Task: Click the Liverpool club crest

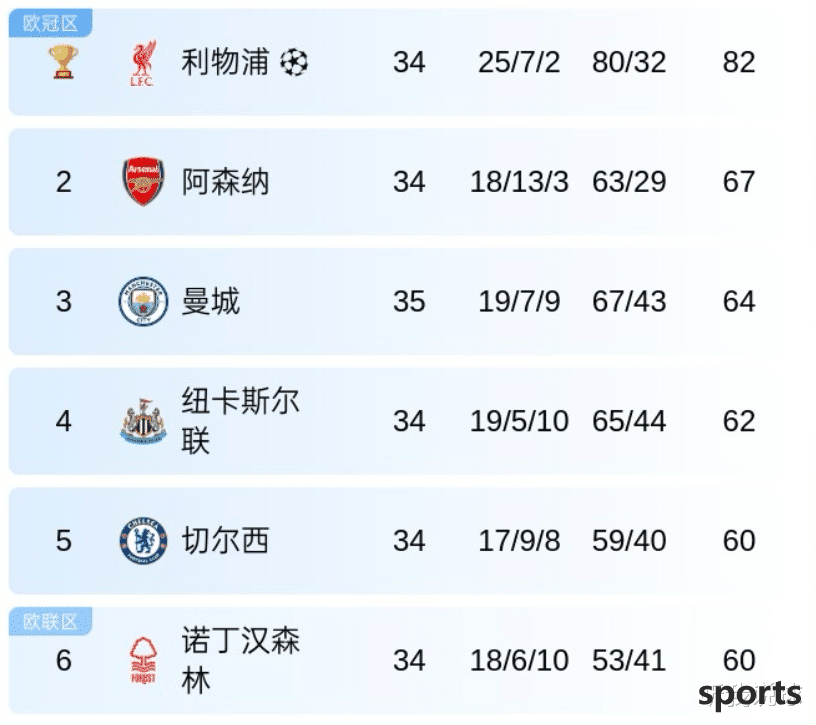Action: point(143,62)
